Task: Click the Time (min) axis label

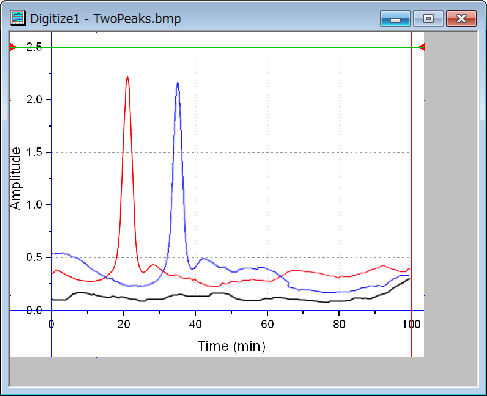Action: [232, 346]
